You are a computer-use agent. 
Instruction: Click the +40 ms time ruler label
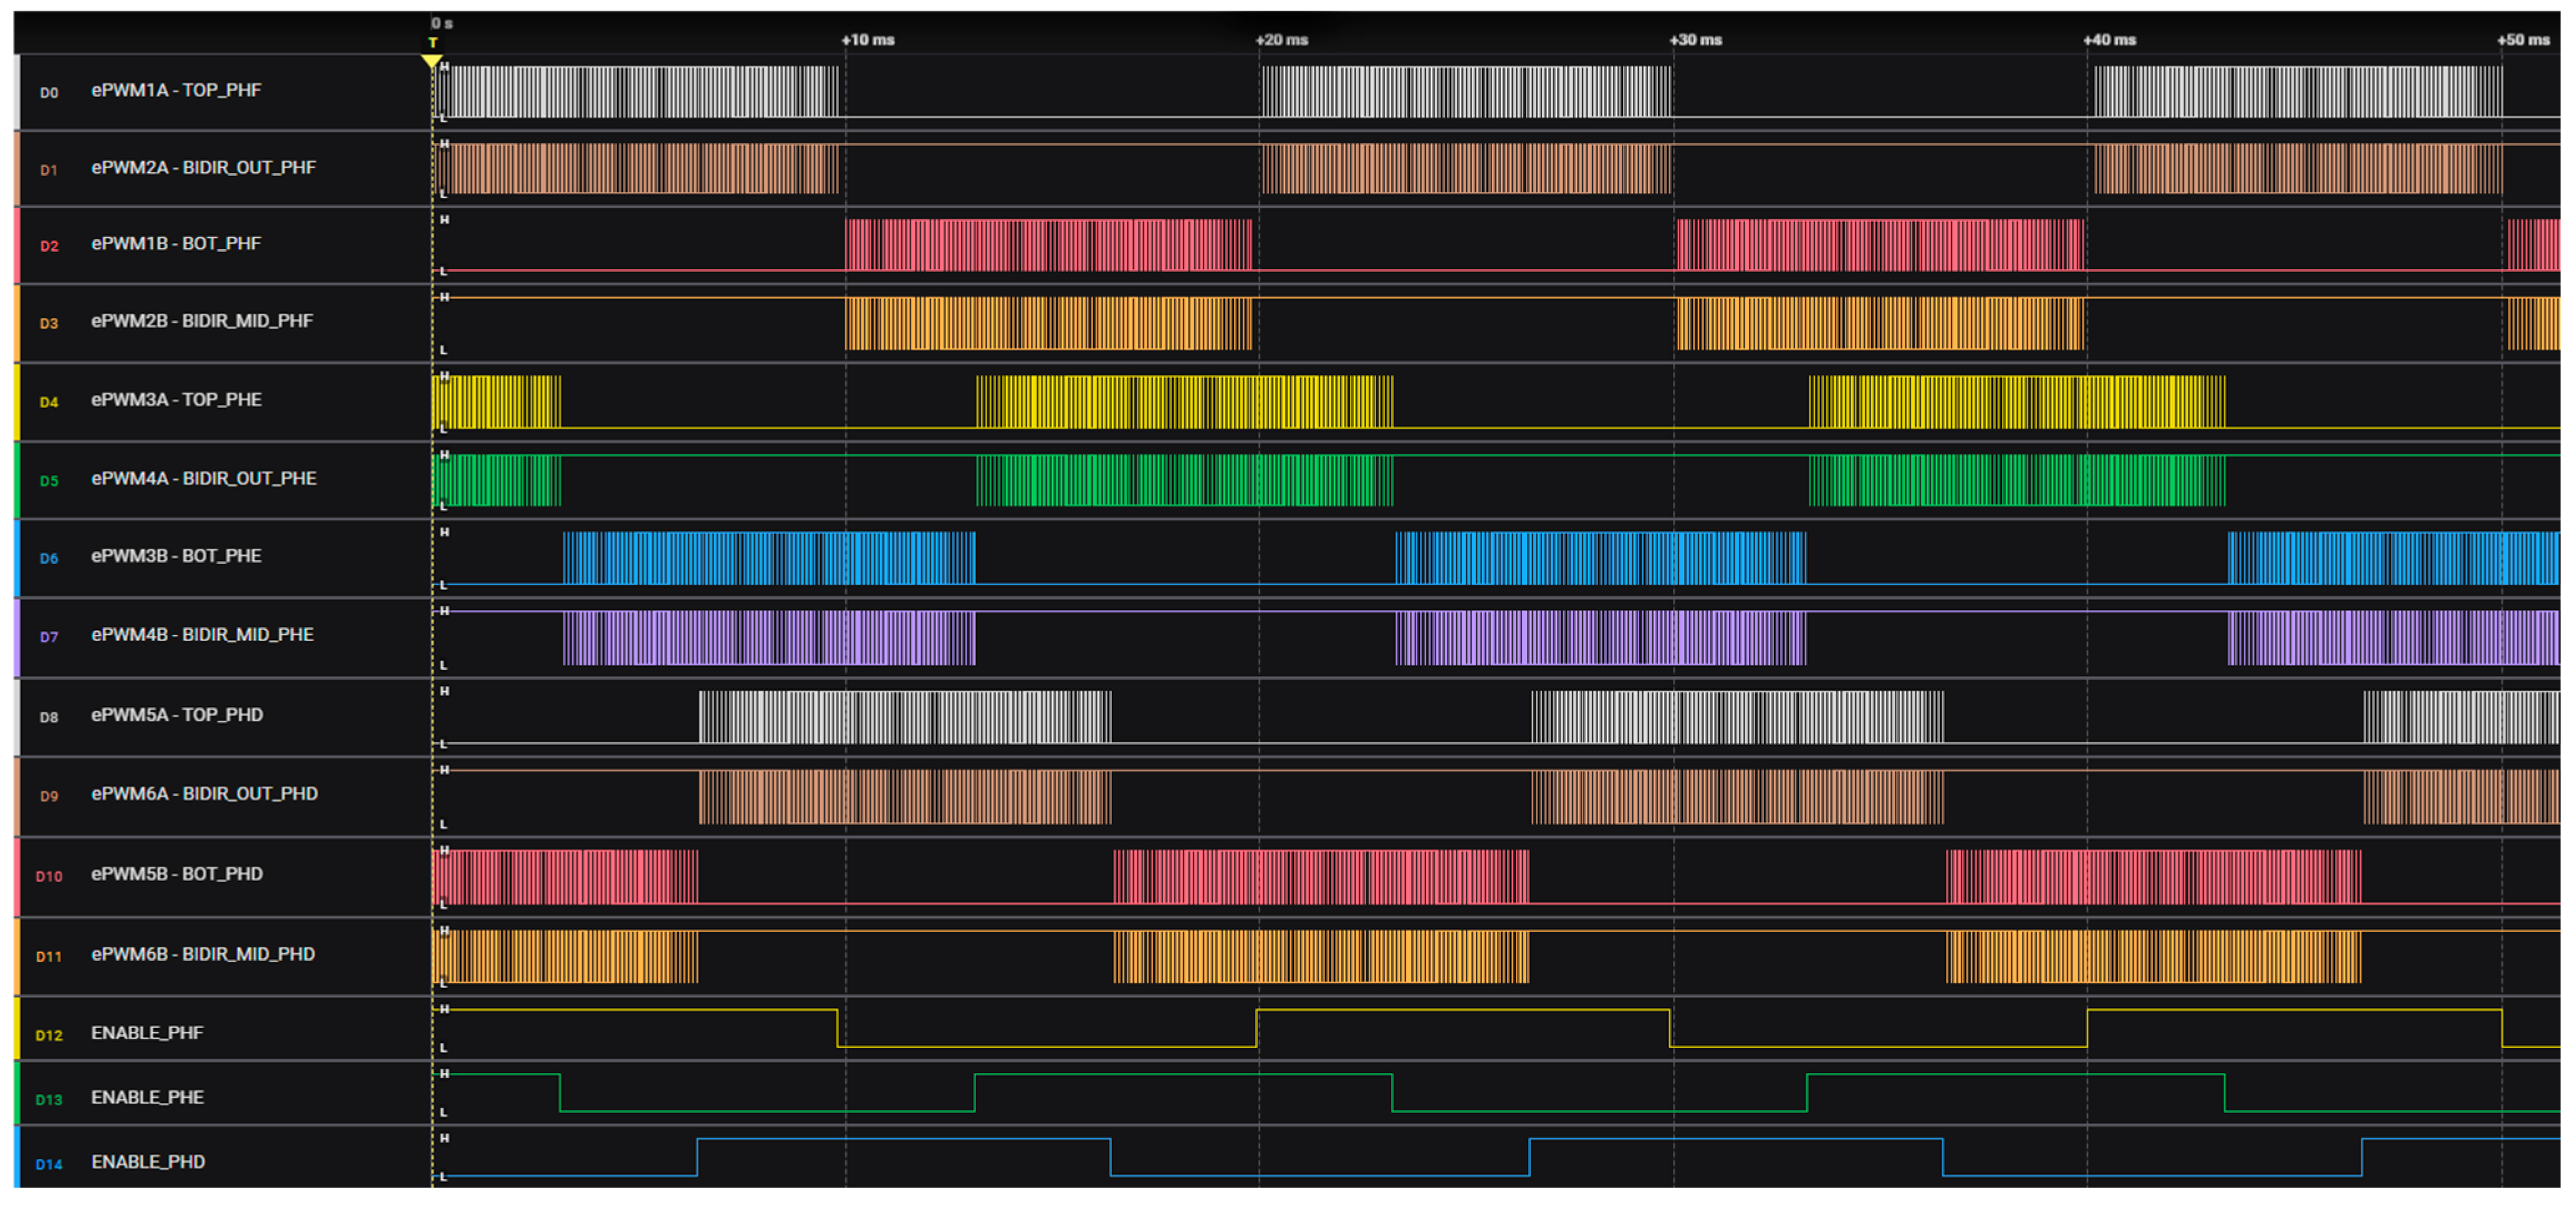point(2109,40)
